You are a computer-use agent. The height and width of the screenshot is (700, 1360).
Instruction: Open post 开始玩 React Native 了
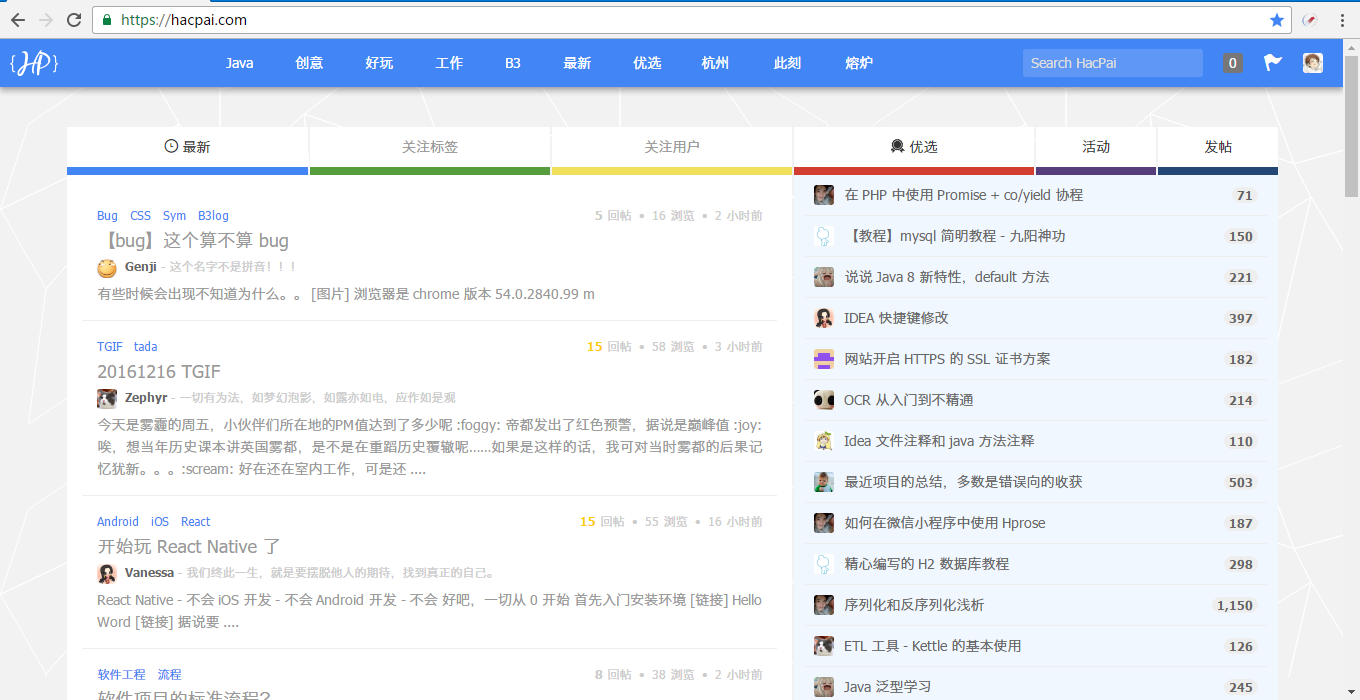coord(189,547)
